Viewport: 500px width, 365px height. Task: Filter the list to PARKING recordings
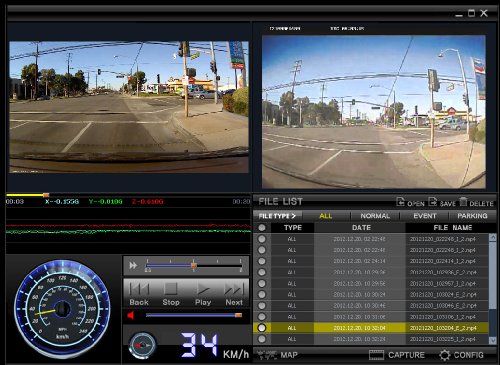click(472, 216)
